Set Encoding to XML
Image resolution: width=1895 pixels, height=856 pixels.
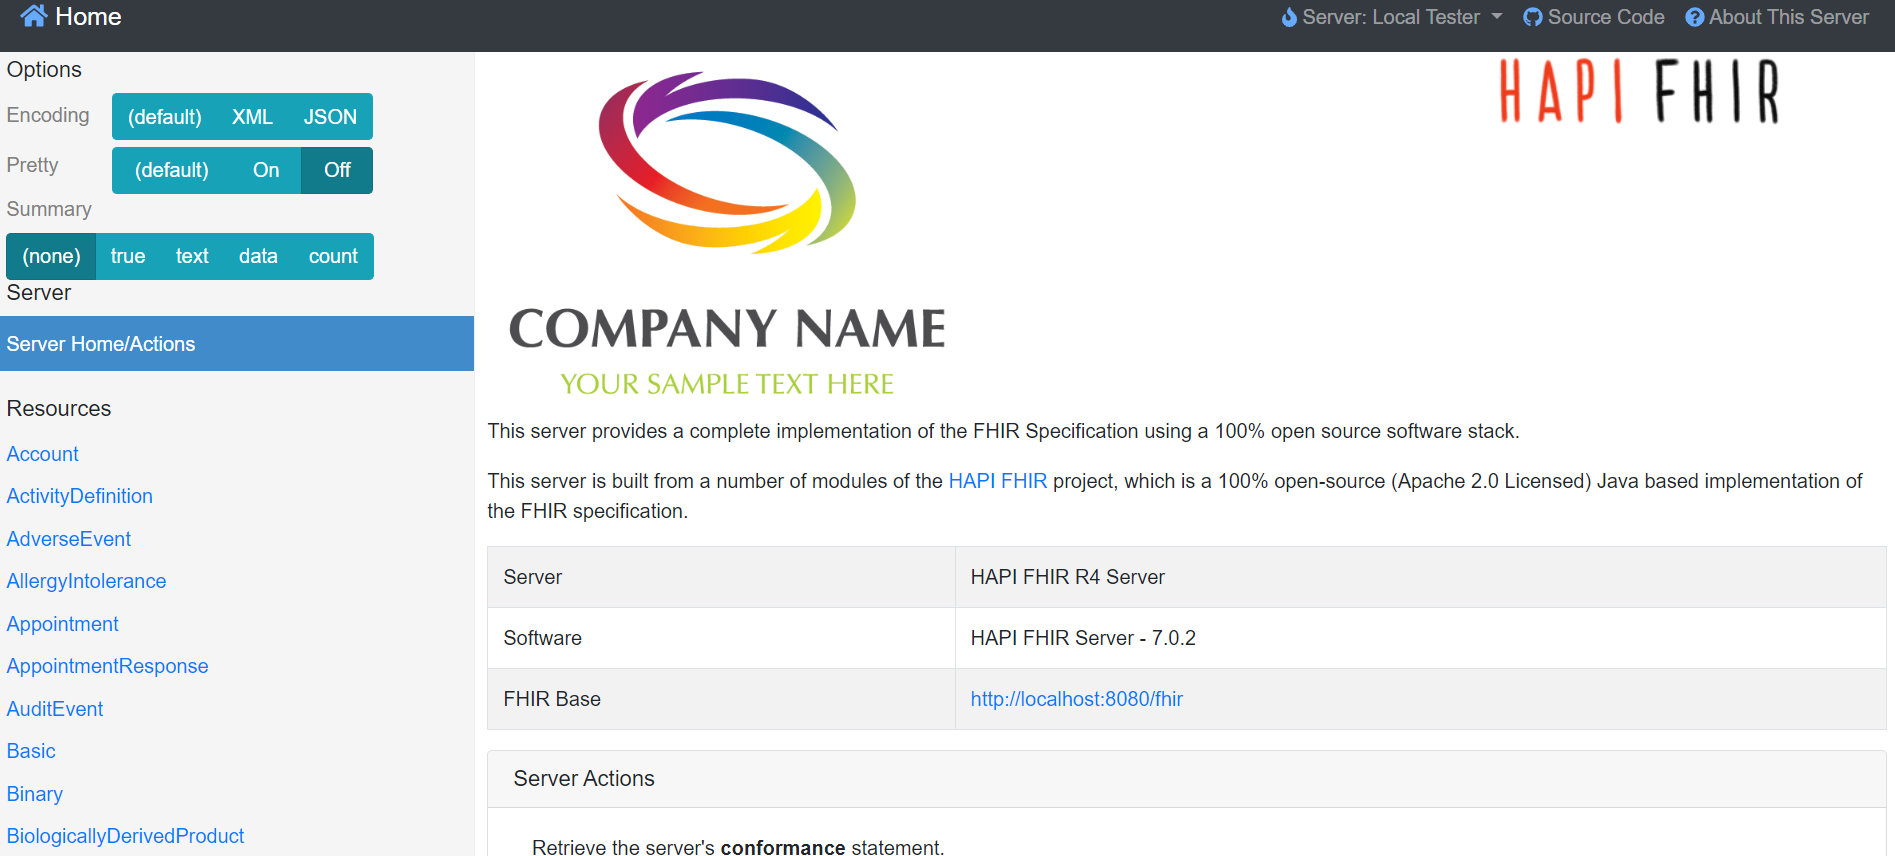252,117
